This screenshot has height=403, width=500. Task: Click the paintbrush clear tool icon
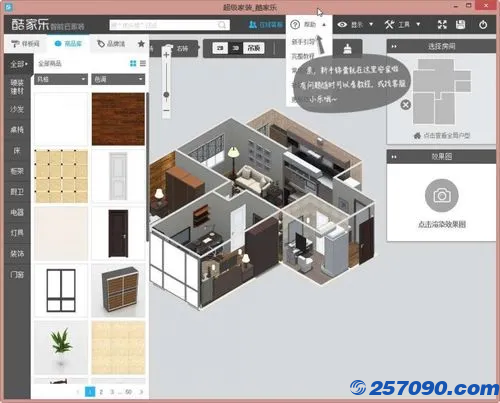[x=347, y=49]
